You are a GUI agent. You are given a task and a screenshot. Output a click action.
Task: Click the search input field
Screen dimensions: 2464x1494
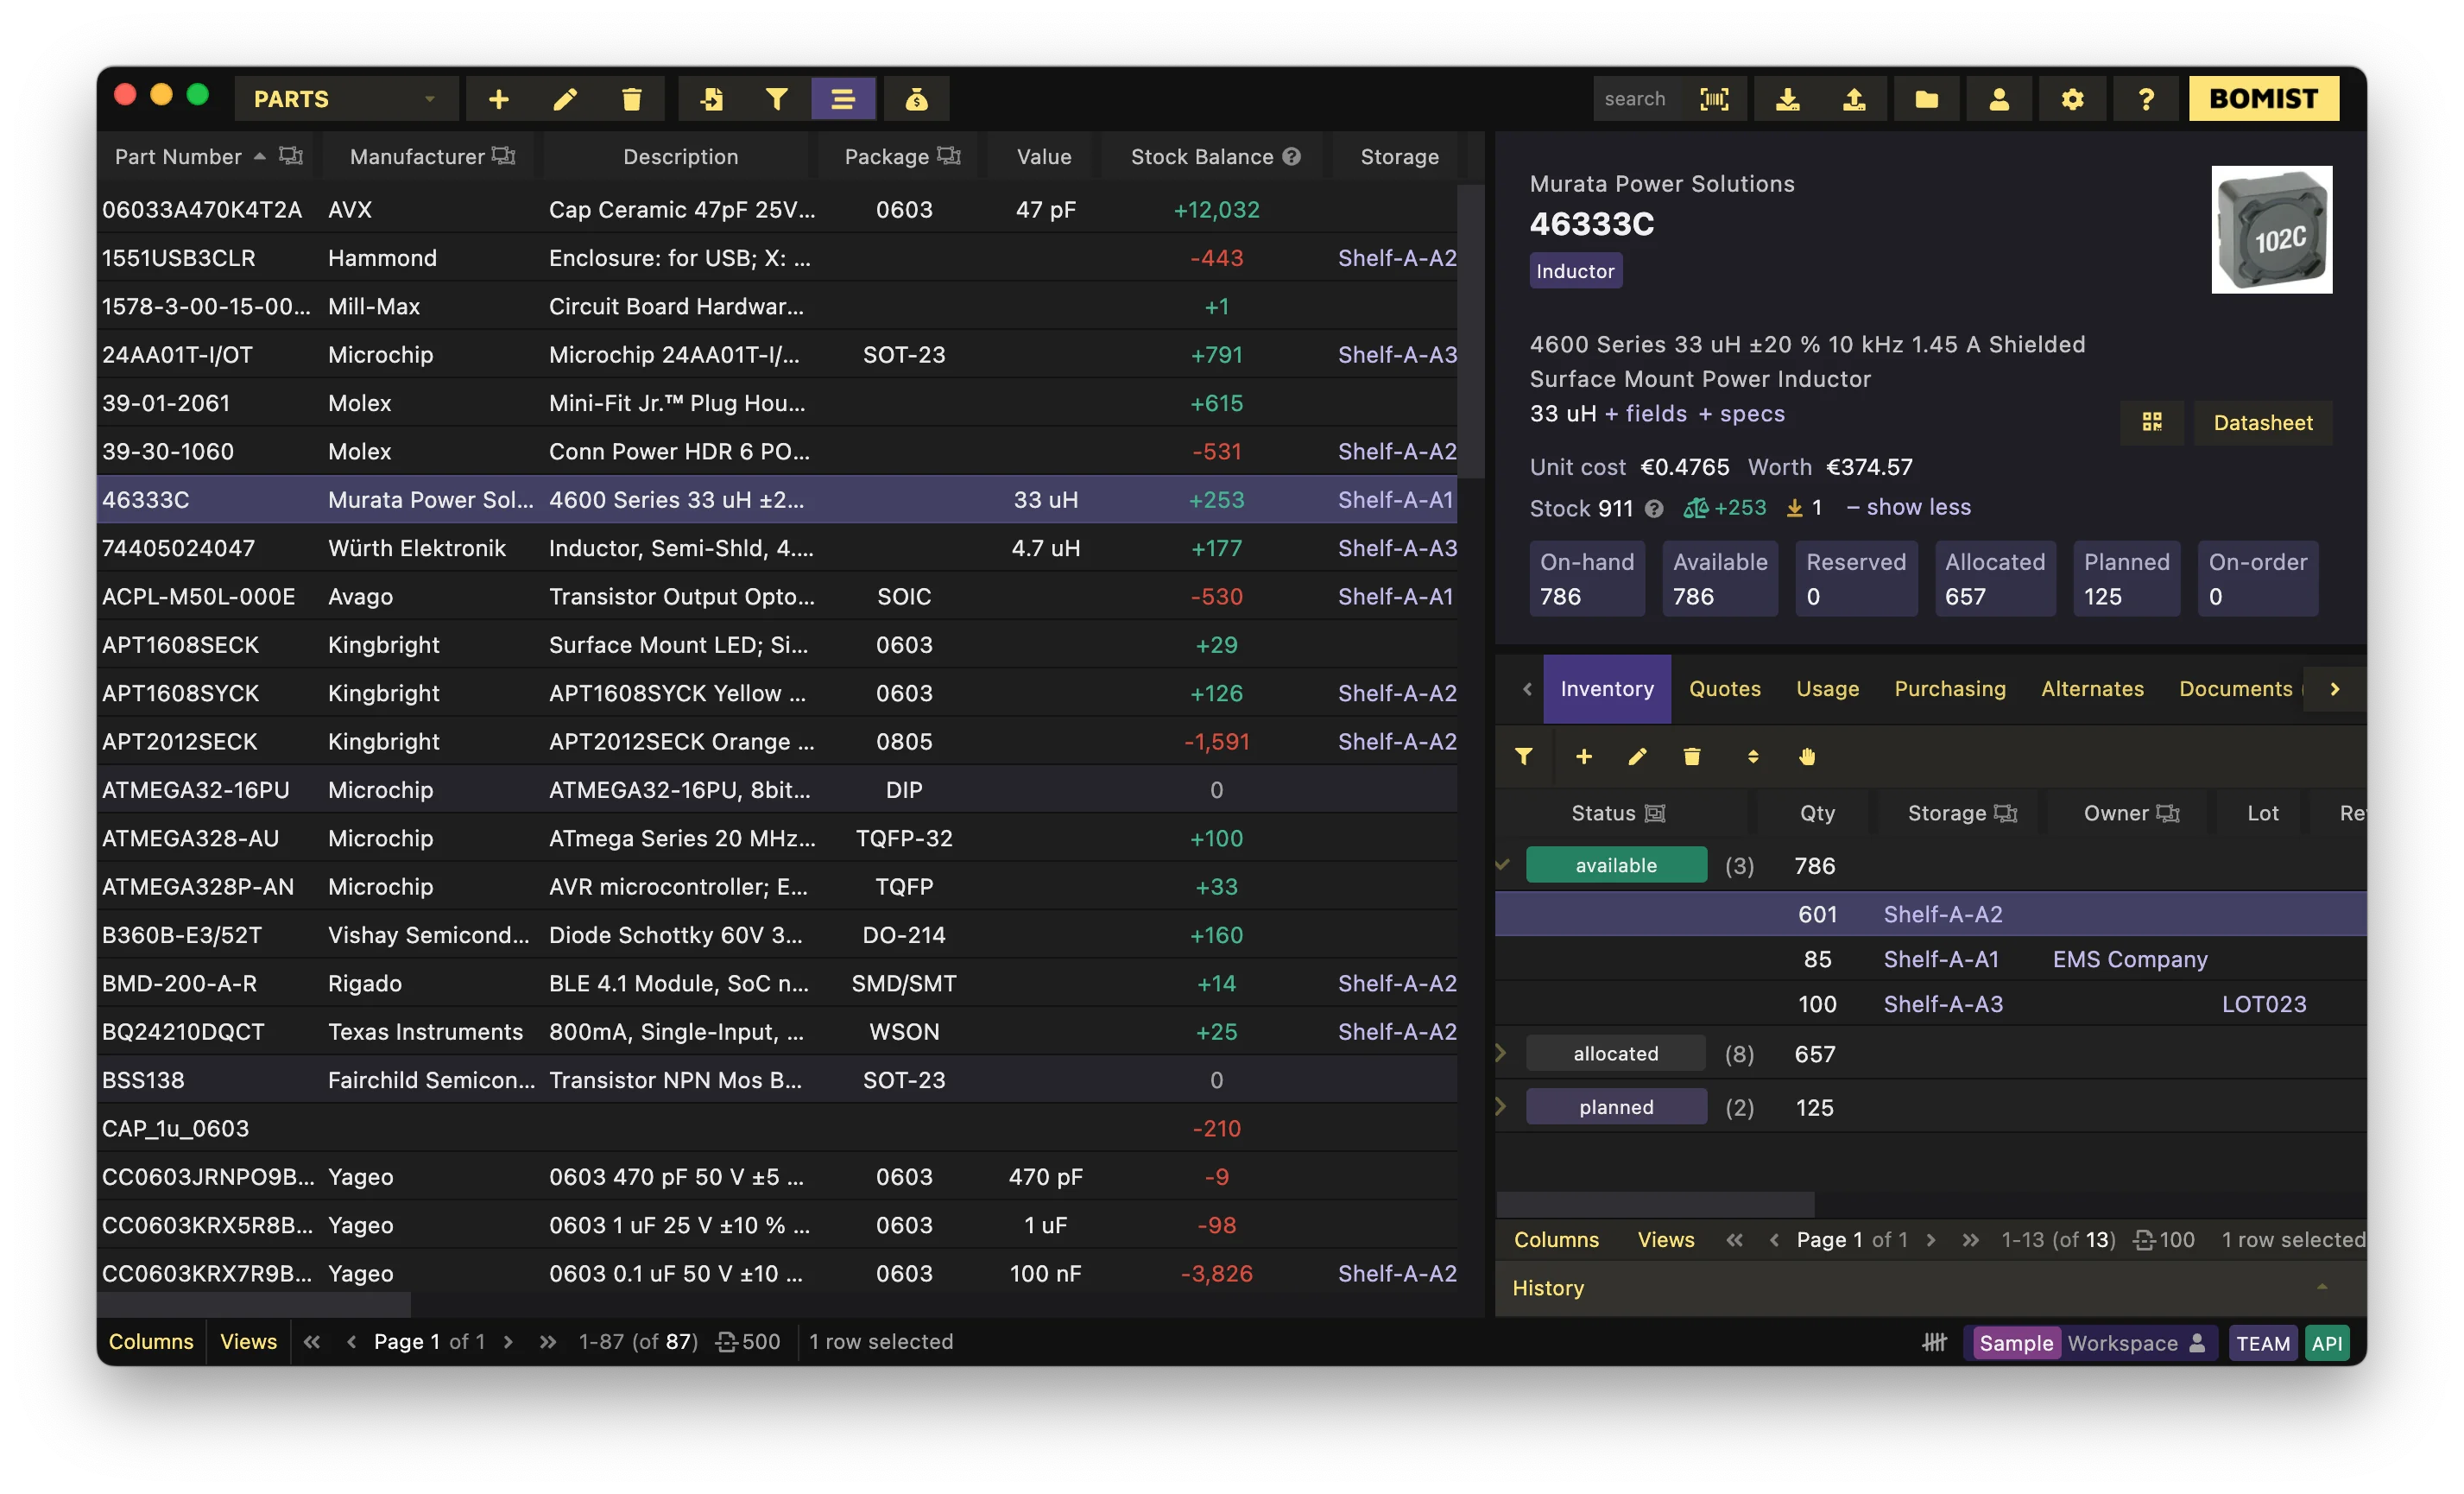click(x=1636, y=99)
